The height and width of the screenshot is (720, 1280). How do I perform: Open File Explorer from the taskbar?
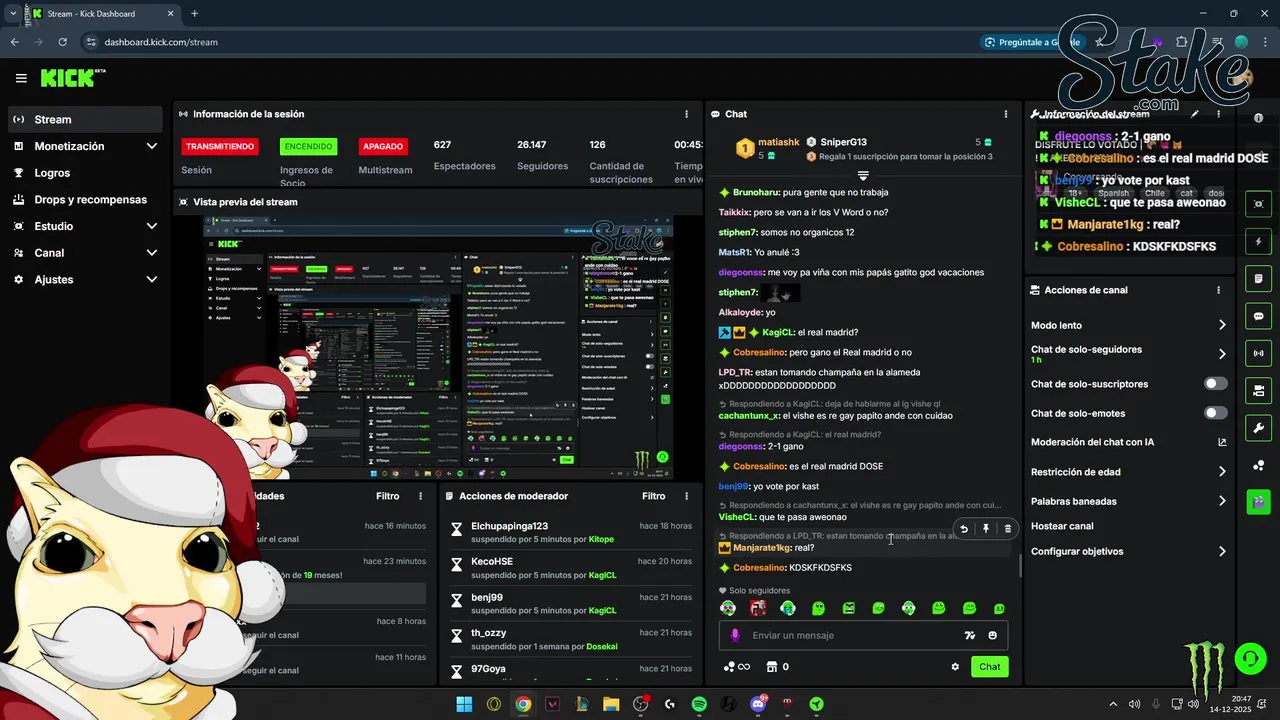point(611,704)
